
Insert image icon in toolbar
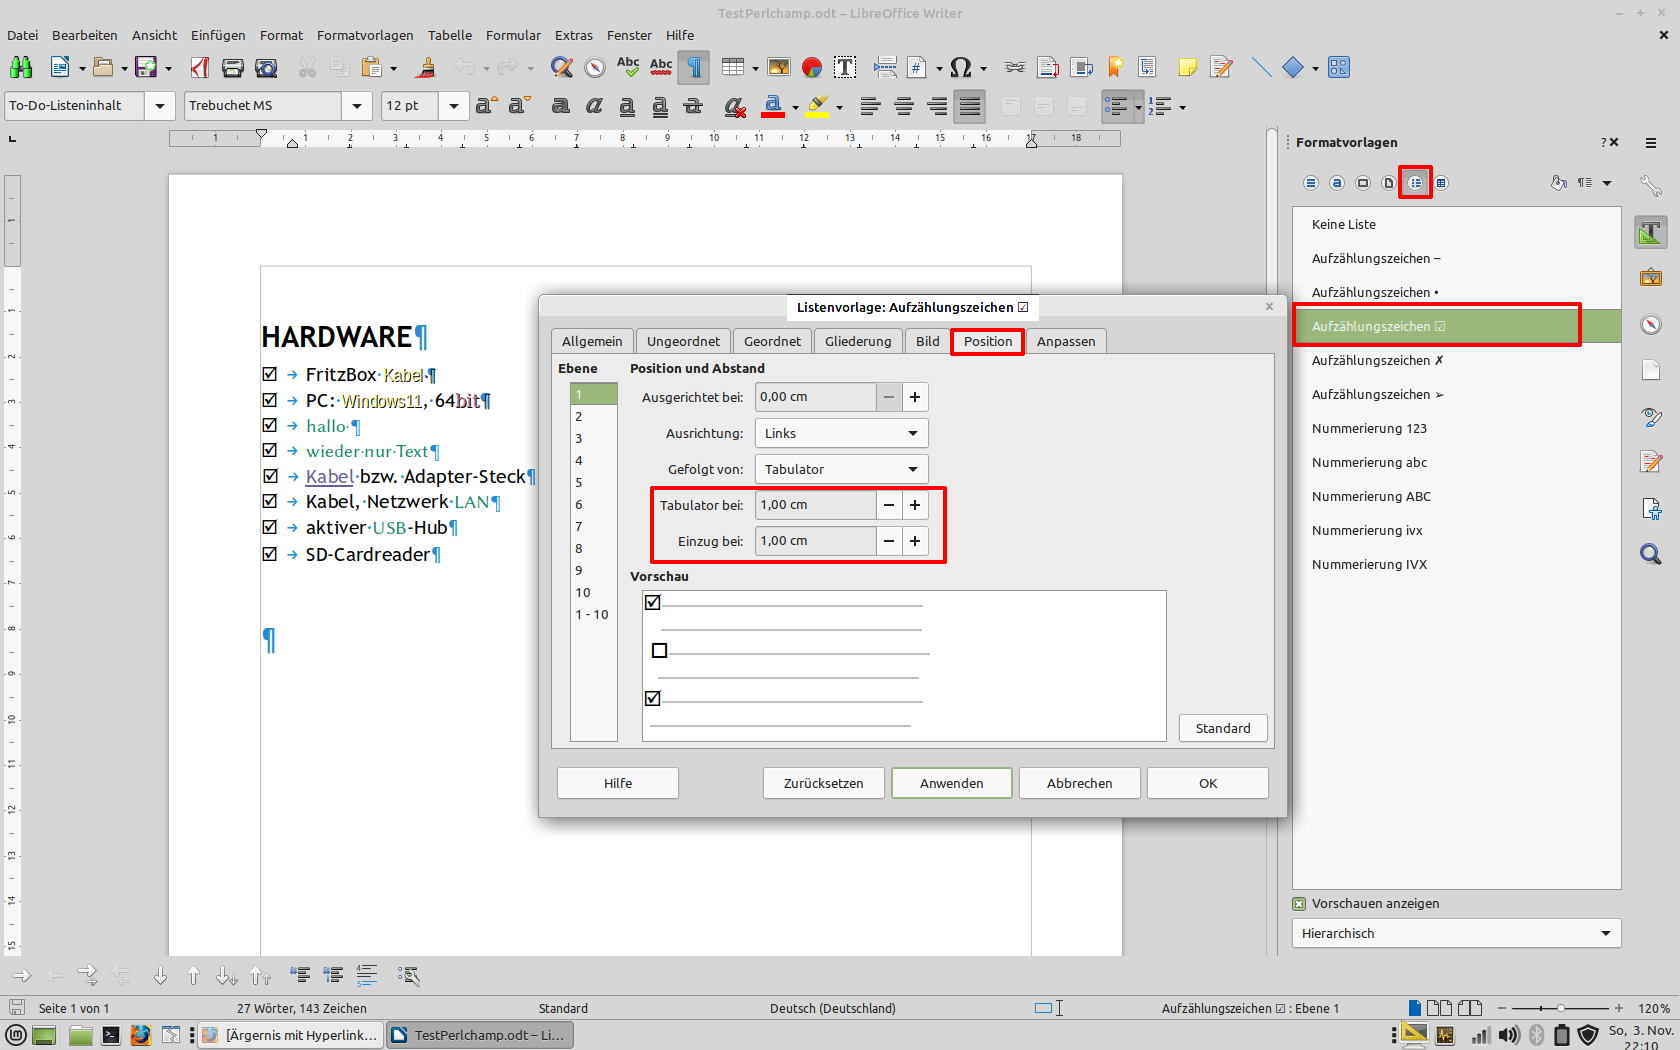tap(779, 67)
